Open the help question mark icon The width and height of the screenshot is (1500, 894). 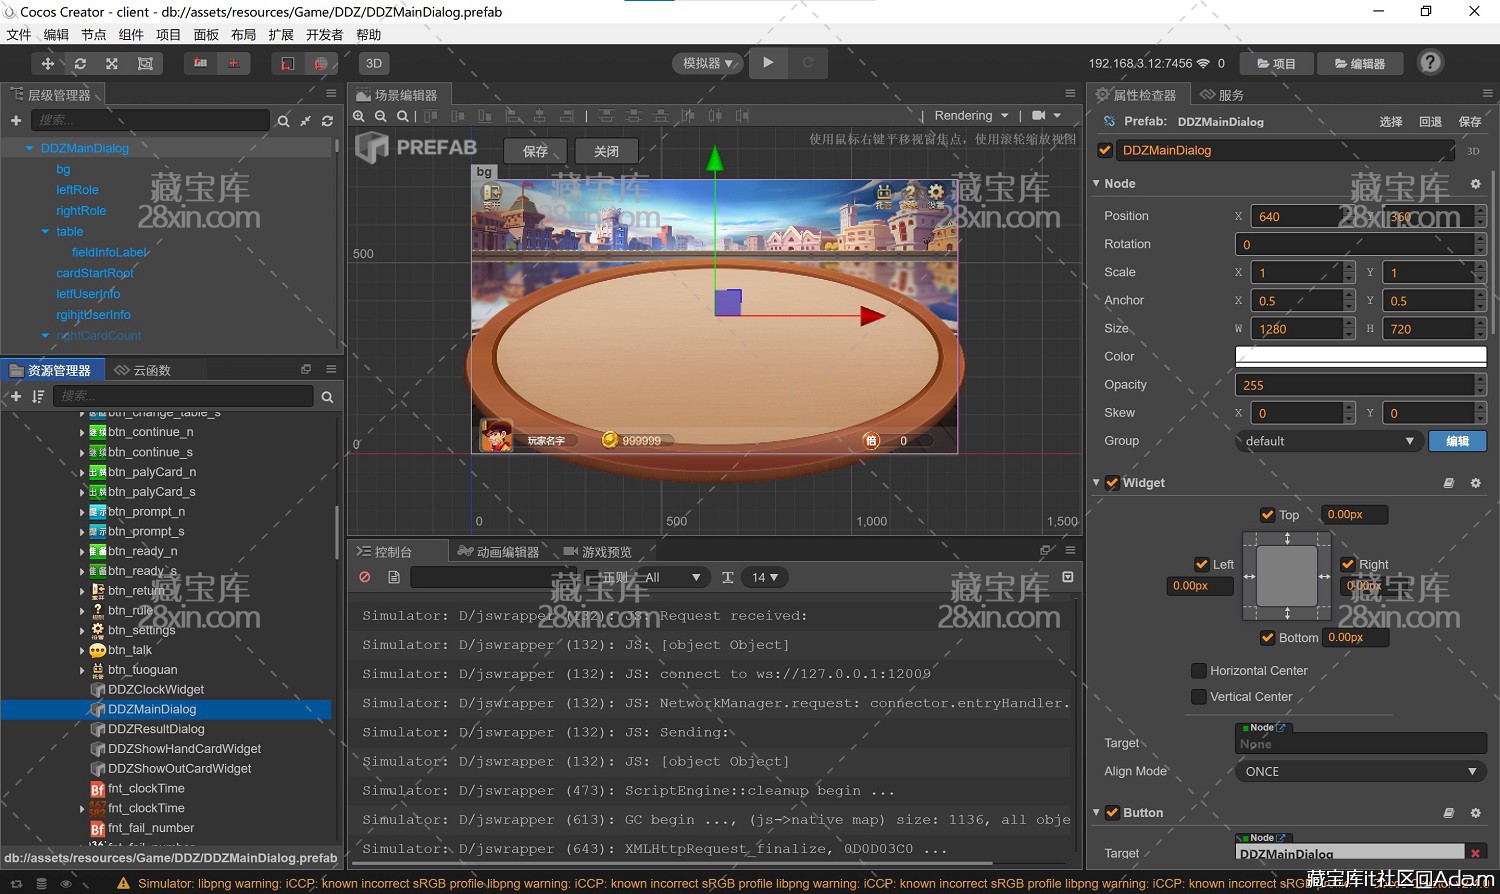pos(1430,63)
